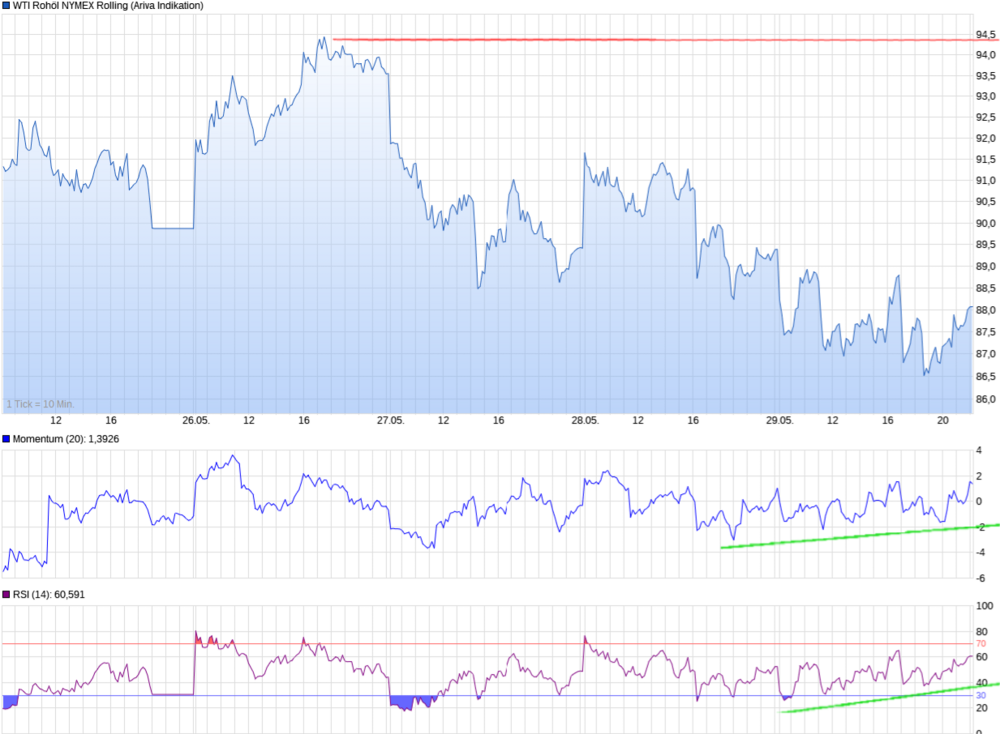The image size is (1000, 734).
Task: Click the 94,5 price axis label
Action: tap(985, 34)
